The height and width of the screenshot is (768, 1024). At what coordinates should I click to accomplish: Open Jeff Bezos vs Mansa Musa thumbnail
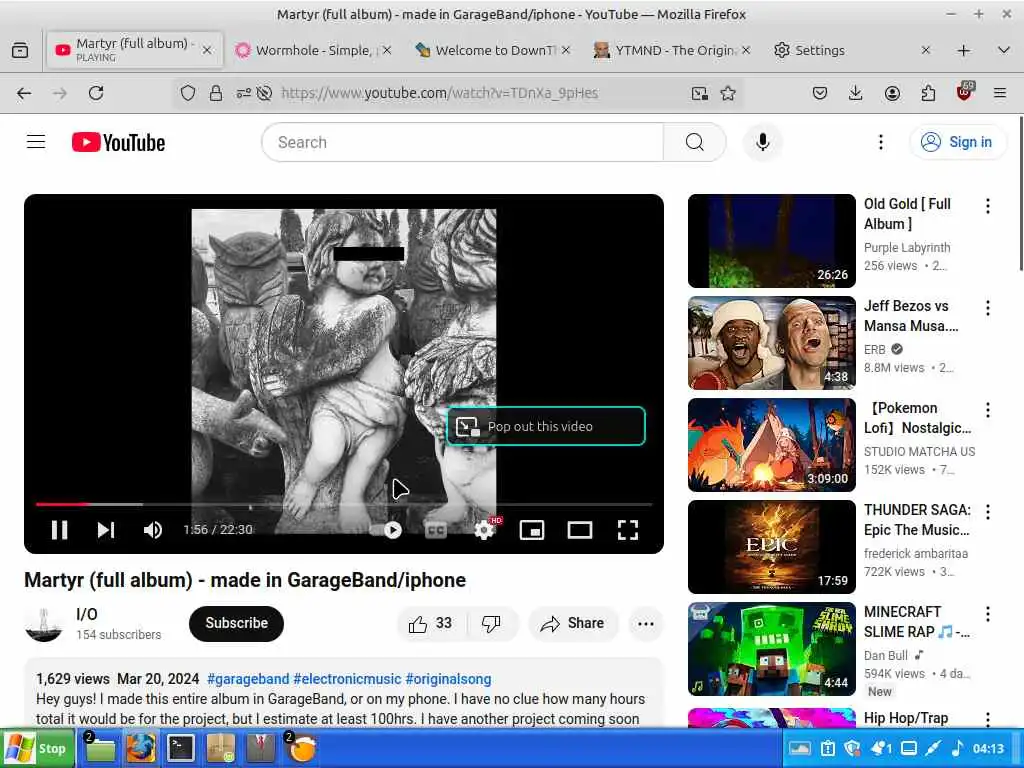point(771,343)
